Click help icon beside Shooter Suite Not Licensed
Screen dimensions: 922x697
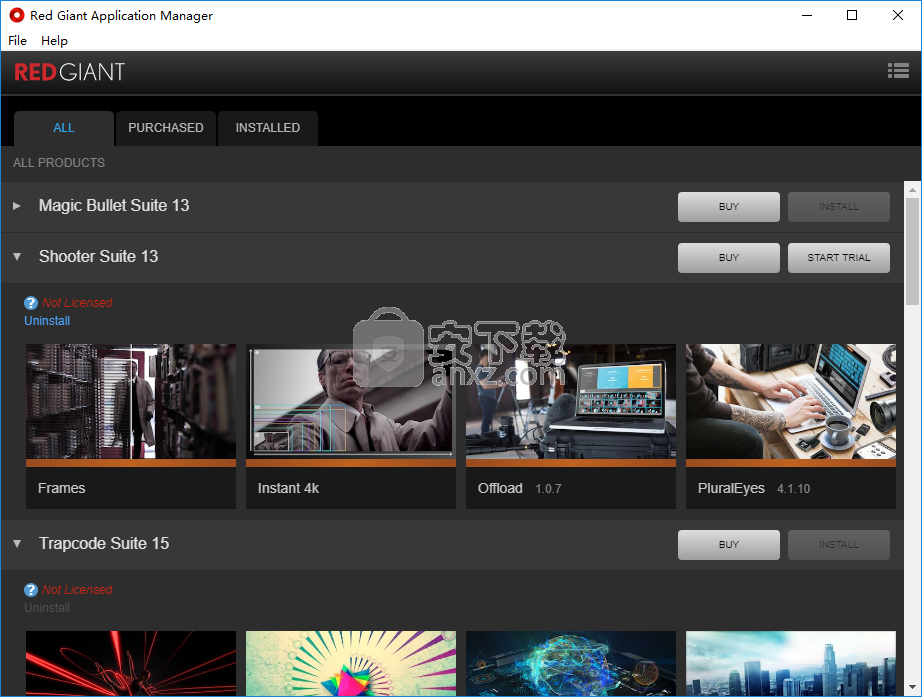pyautogui.click(x=31, y=303)
